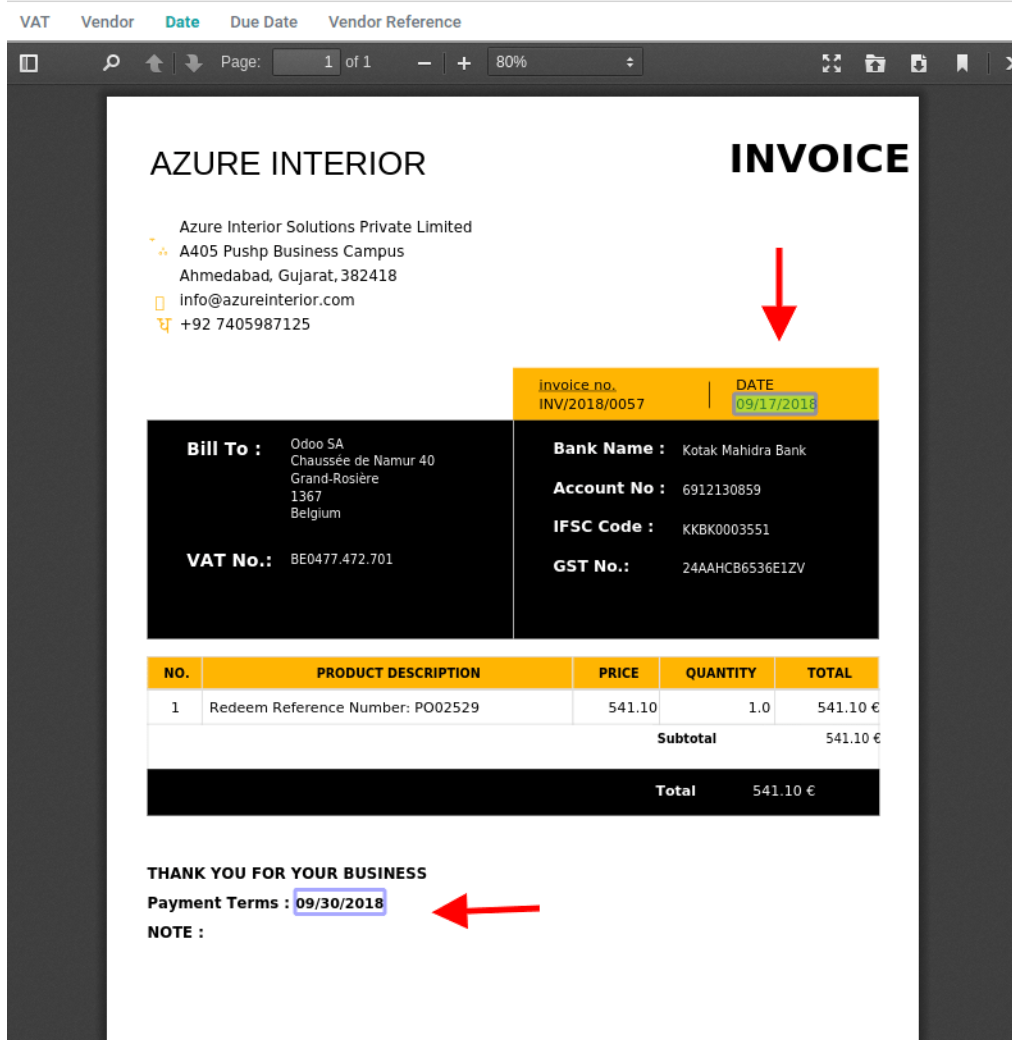Choose the Vendor Reference field tab
This screenshot has height=1040, width=1012.
coord(394,22)
